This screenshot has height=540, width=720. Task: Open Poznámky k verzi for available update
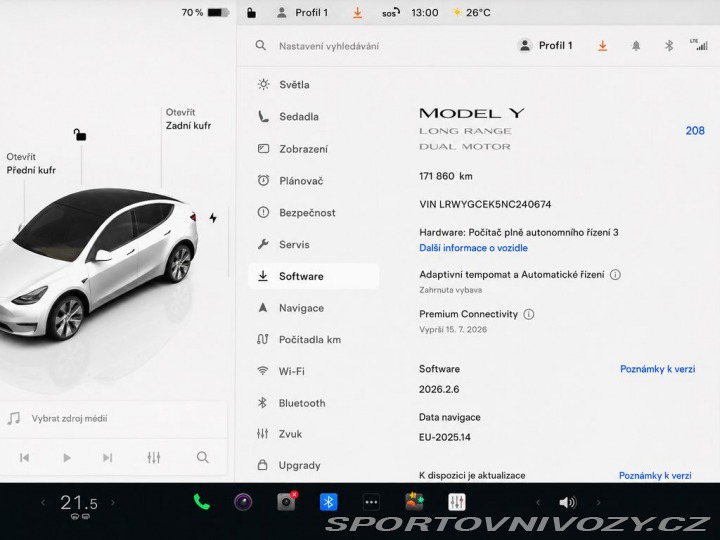click(655, 475)
